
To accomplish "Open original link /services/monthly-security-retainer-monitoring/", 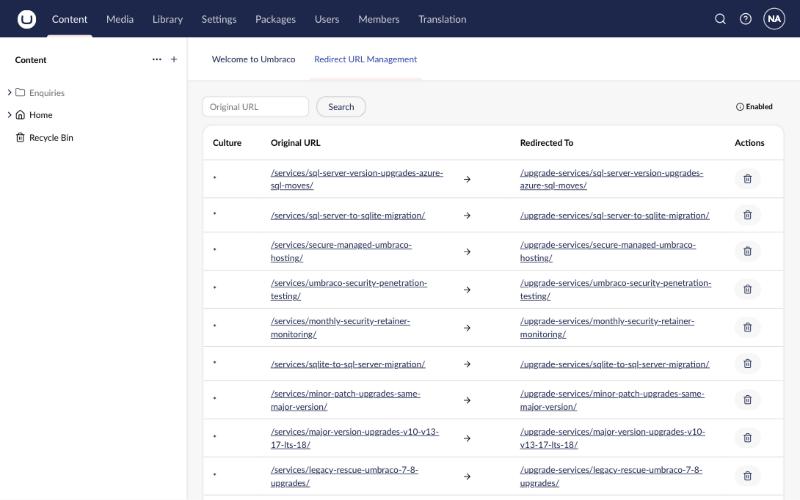I will [x=340, y=328].
